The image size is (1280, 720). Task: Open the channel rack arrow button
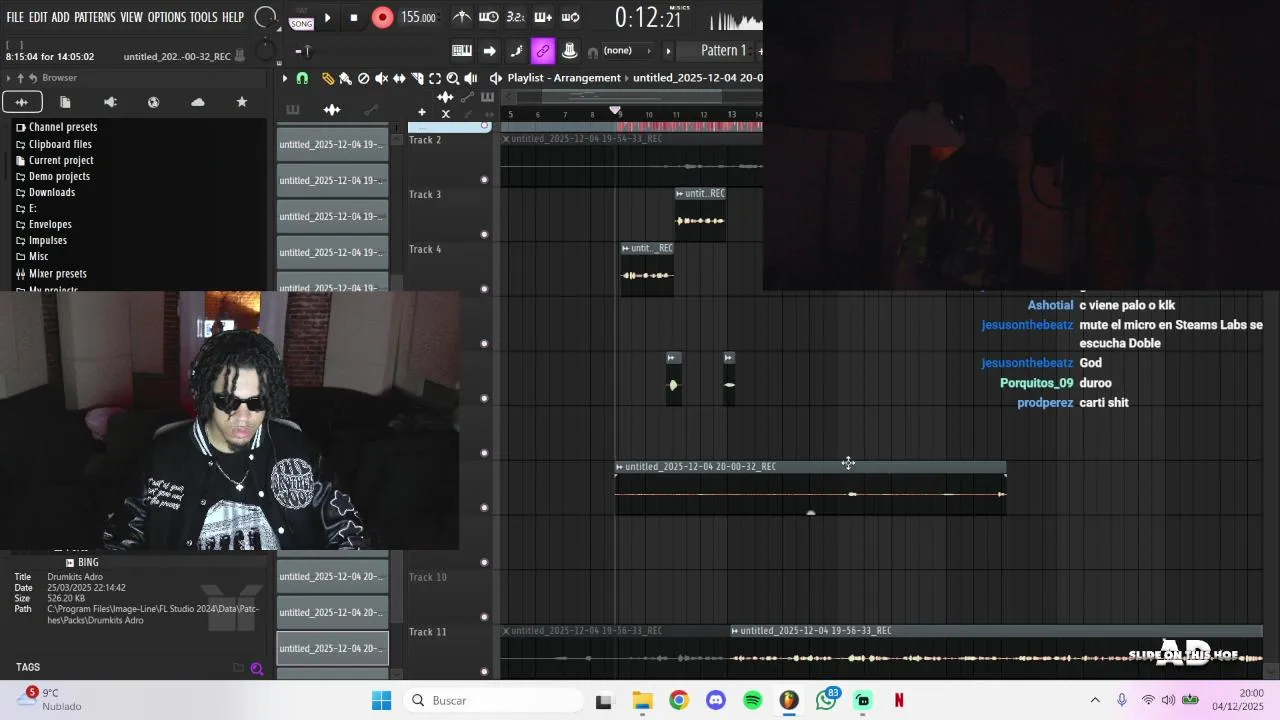click(x=489, y=50)
